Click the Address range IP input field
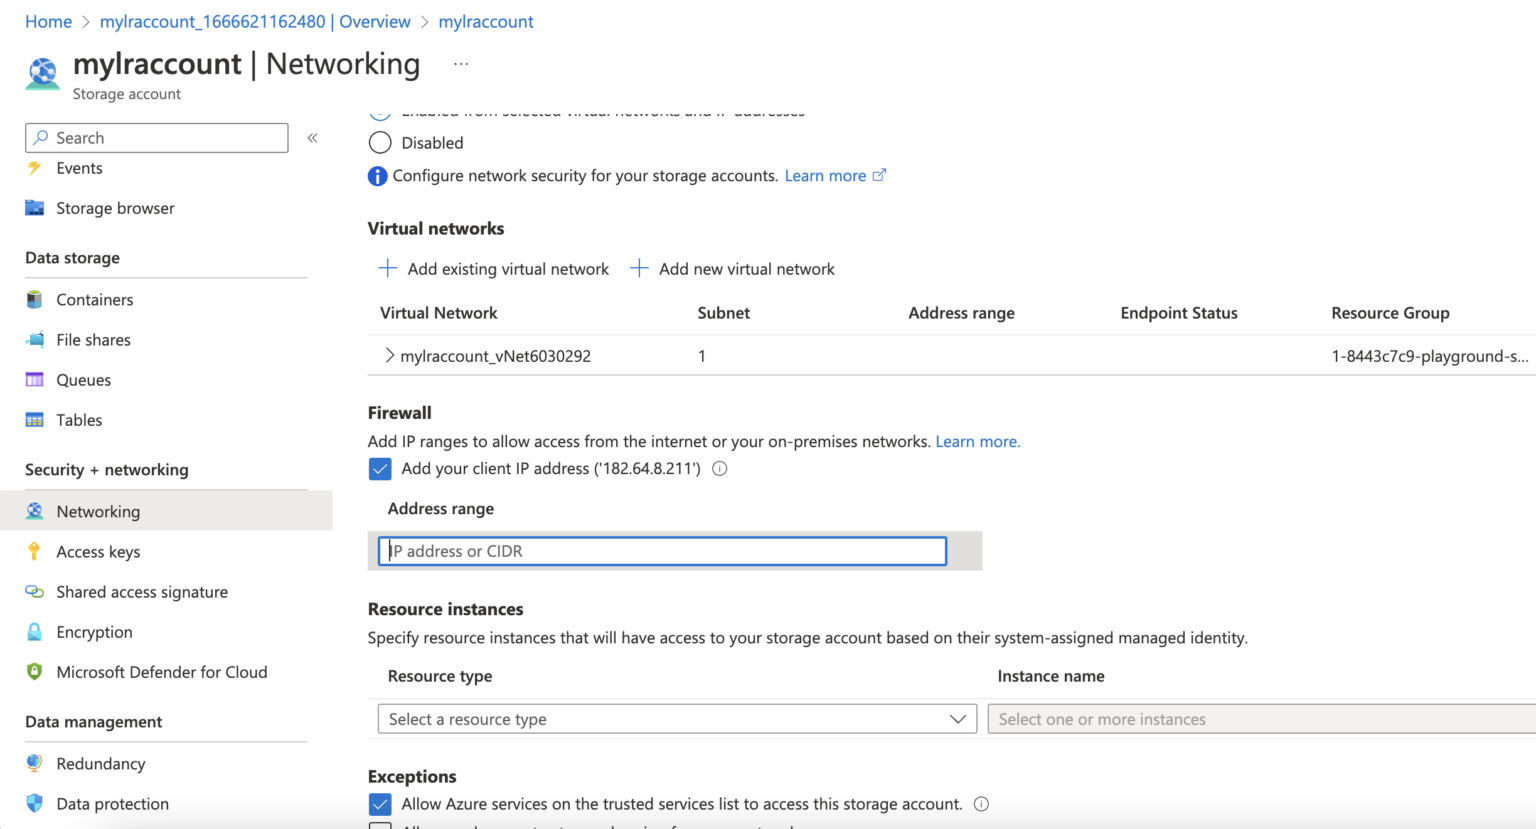 pyautogui.click(x=661, y=551)
